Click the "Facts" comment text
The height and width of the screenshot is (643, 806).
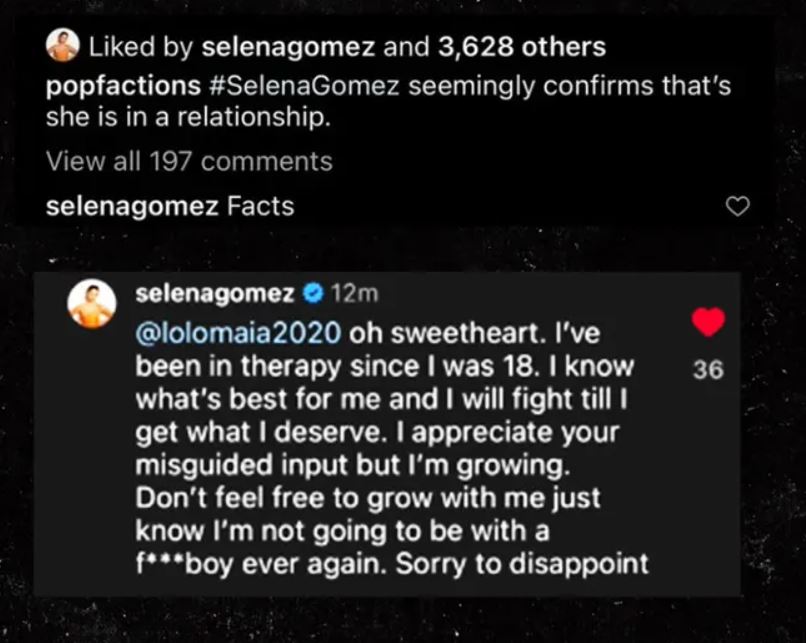260,207
